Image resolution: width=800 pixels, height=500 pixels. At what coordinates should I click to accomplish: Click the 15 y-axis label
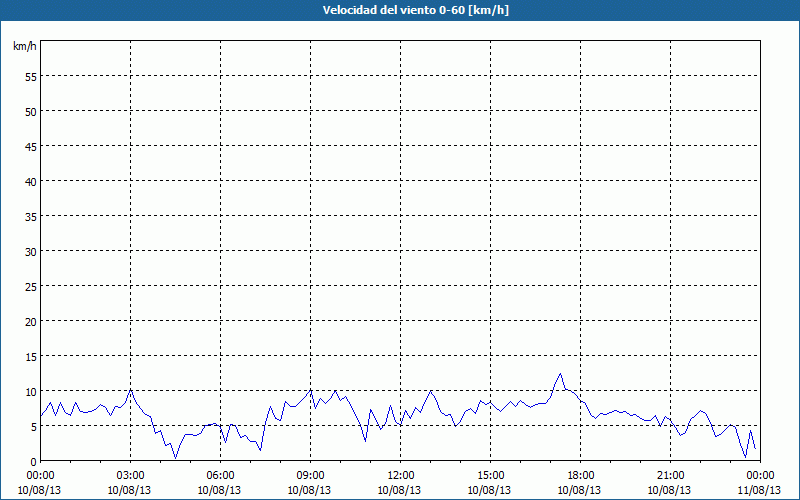[31, 357]
